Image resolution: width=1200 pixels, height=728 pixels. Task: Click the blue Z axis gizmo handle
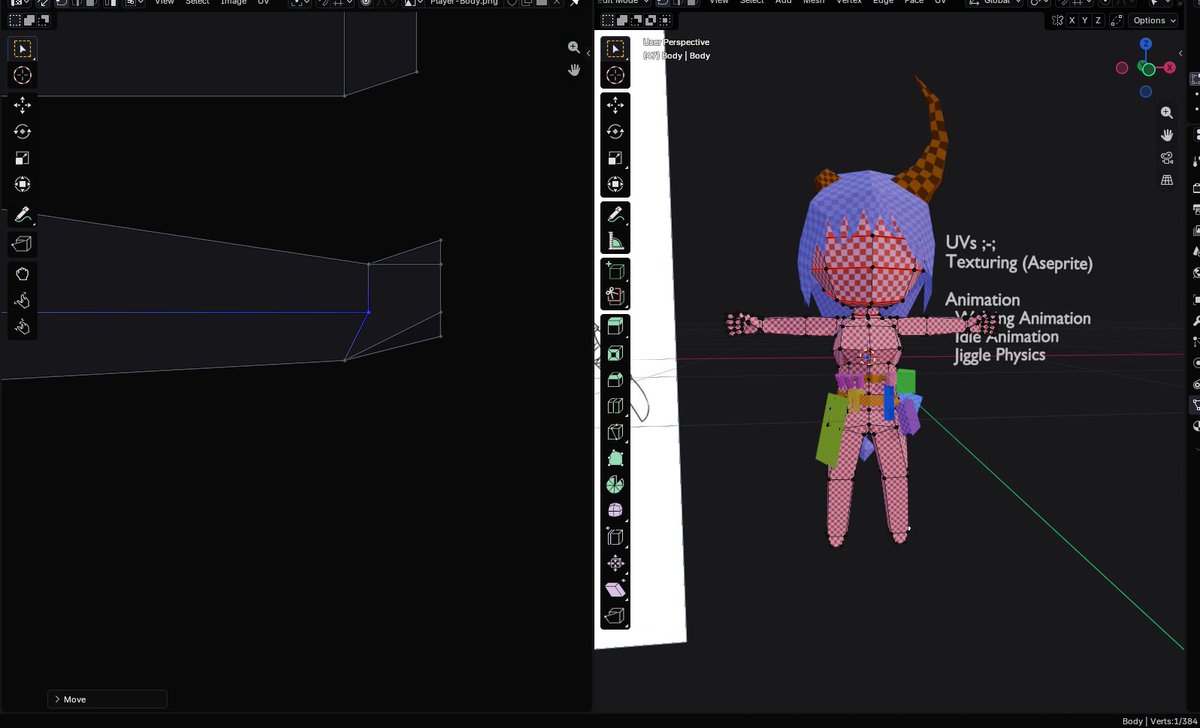pos(1146,44)
